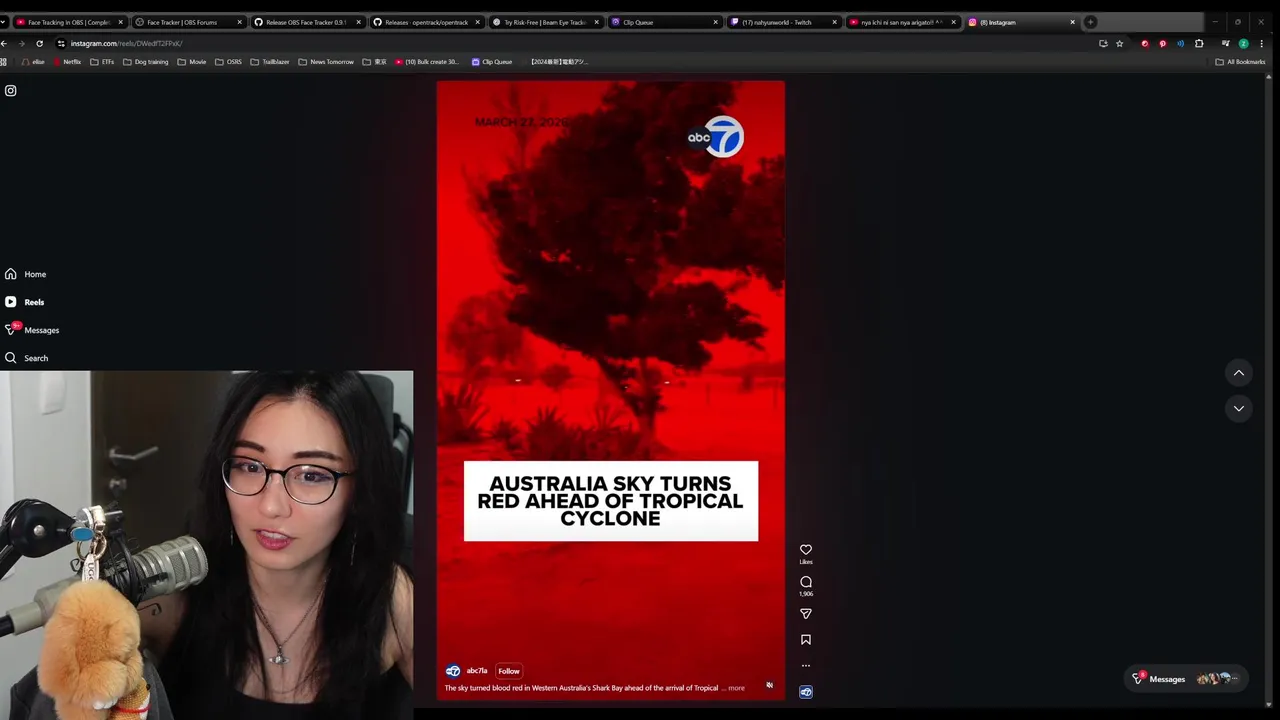Reload the Instagram page
This screenshot has height=720, width=1280.
[x=39, y=43]
